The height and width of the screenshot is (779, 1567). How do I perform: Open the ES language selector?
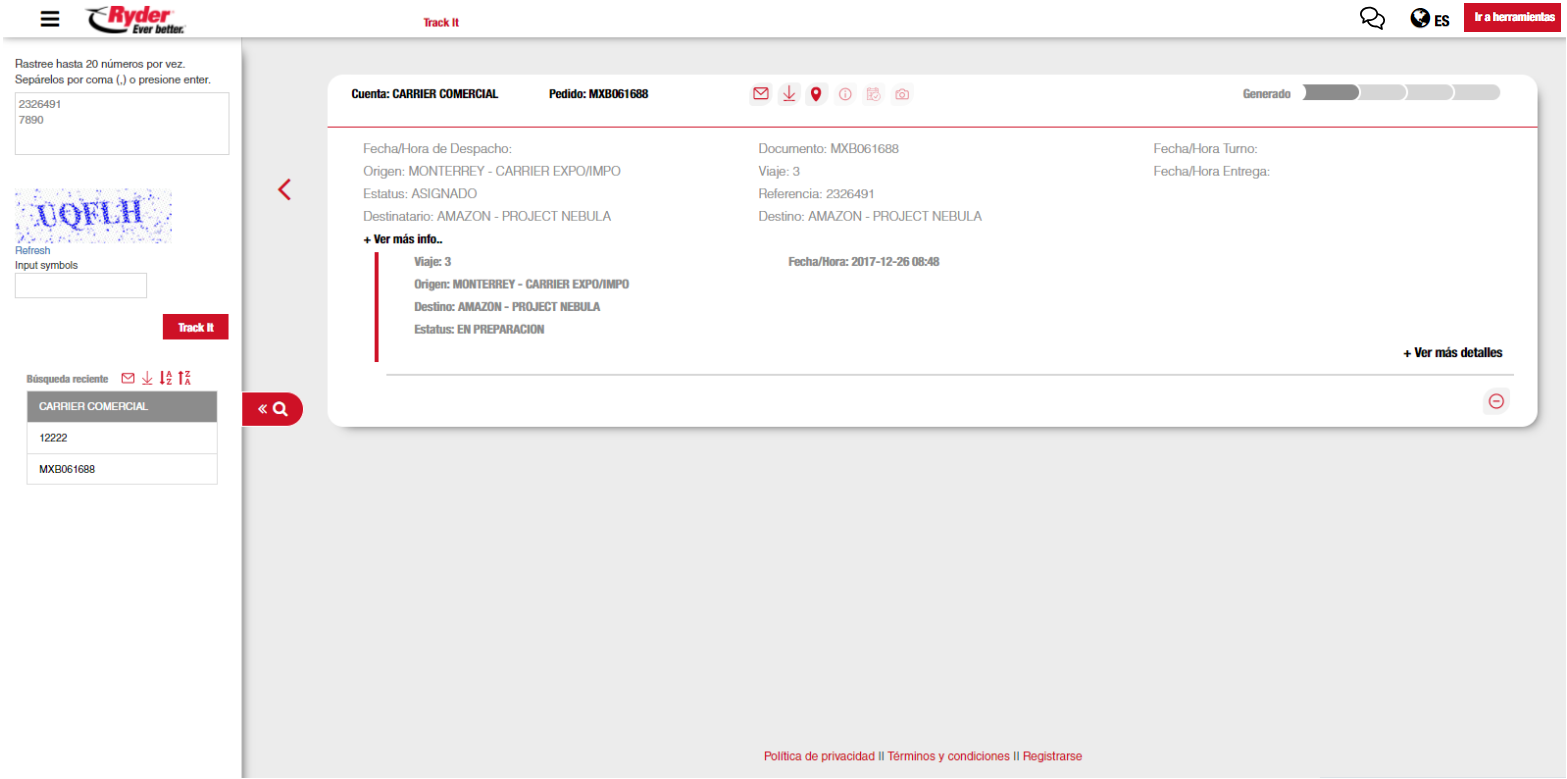tap(1429, 19)
